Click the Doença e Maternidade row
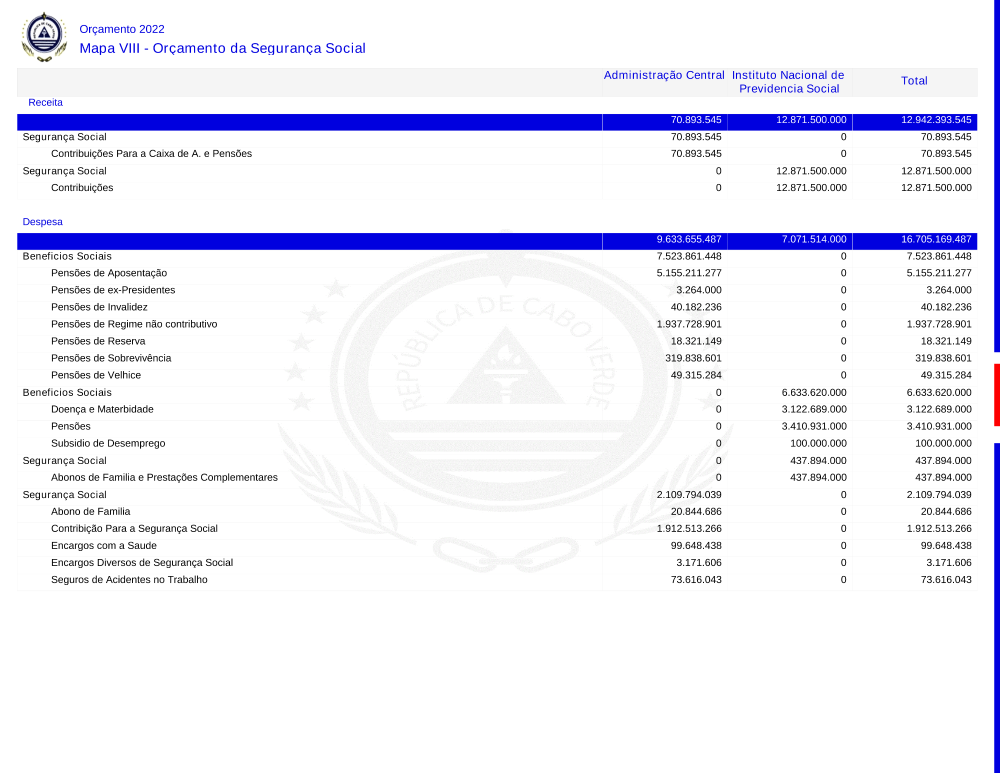1000x773 pixels. tap(102, 409)
